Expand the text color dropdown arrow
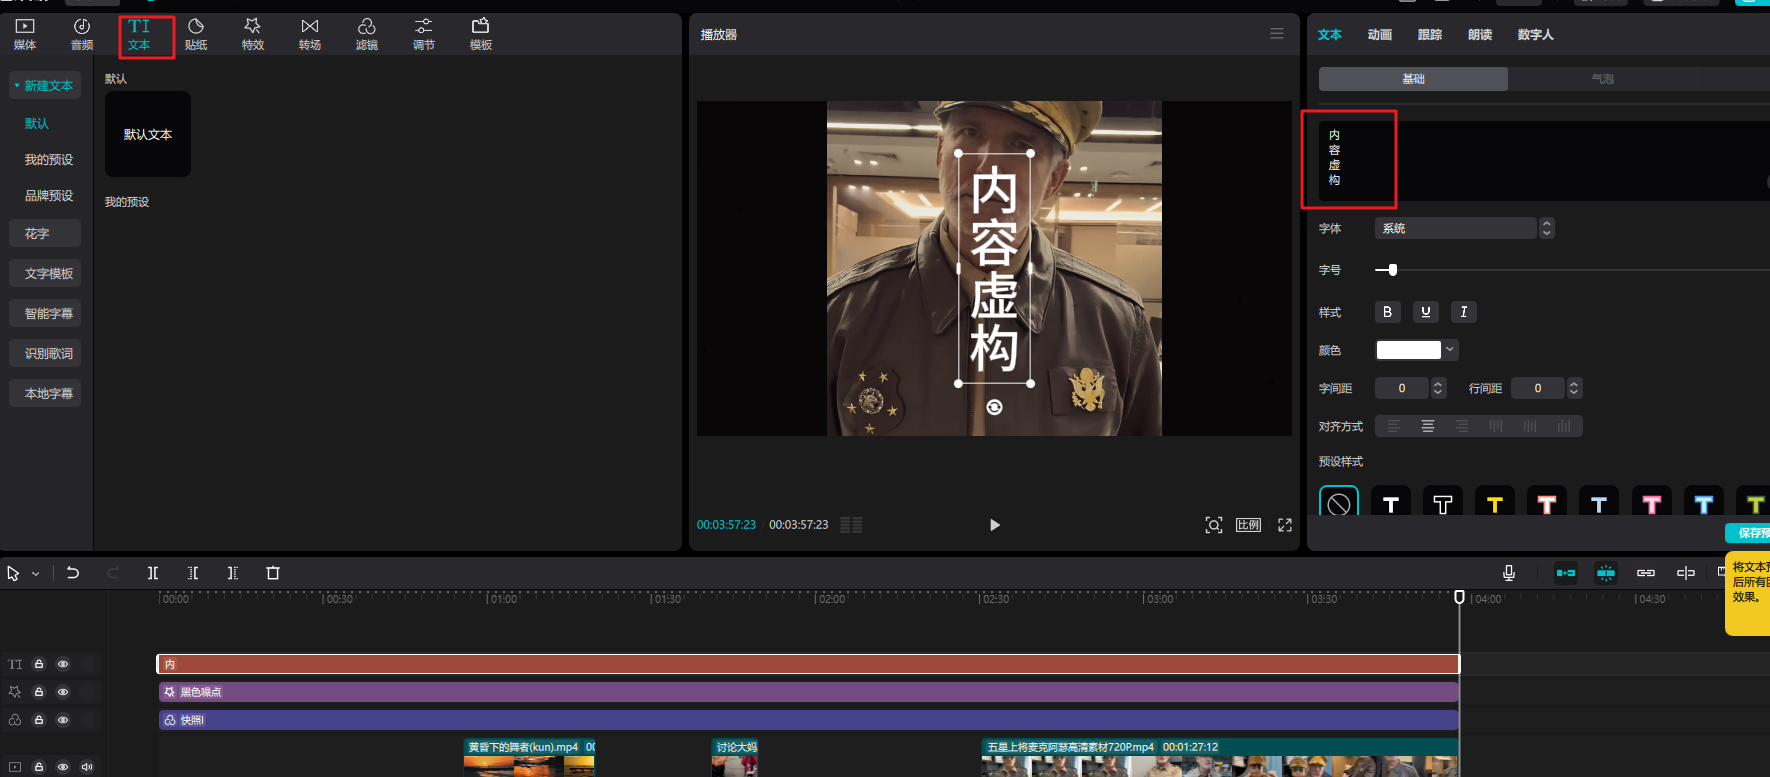Viewport: 1770px width, 777px height. coord(1450,350)
